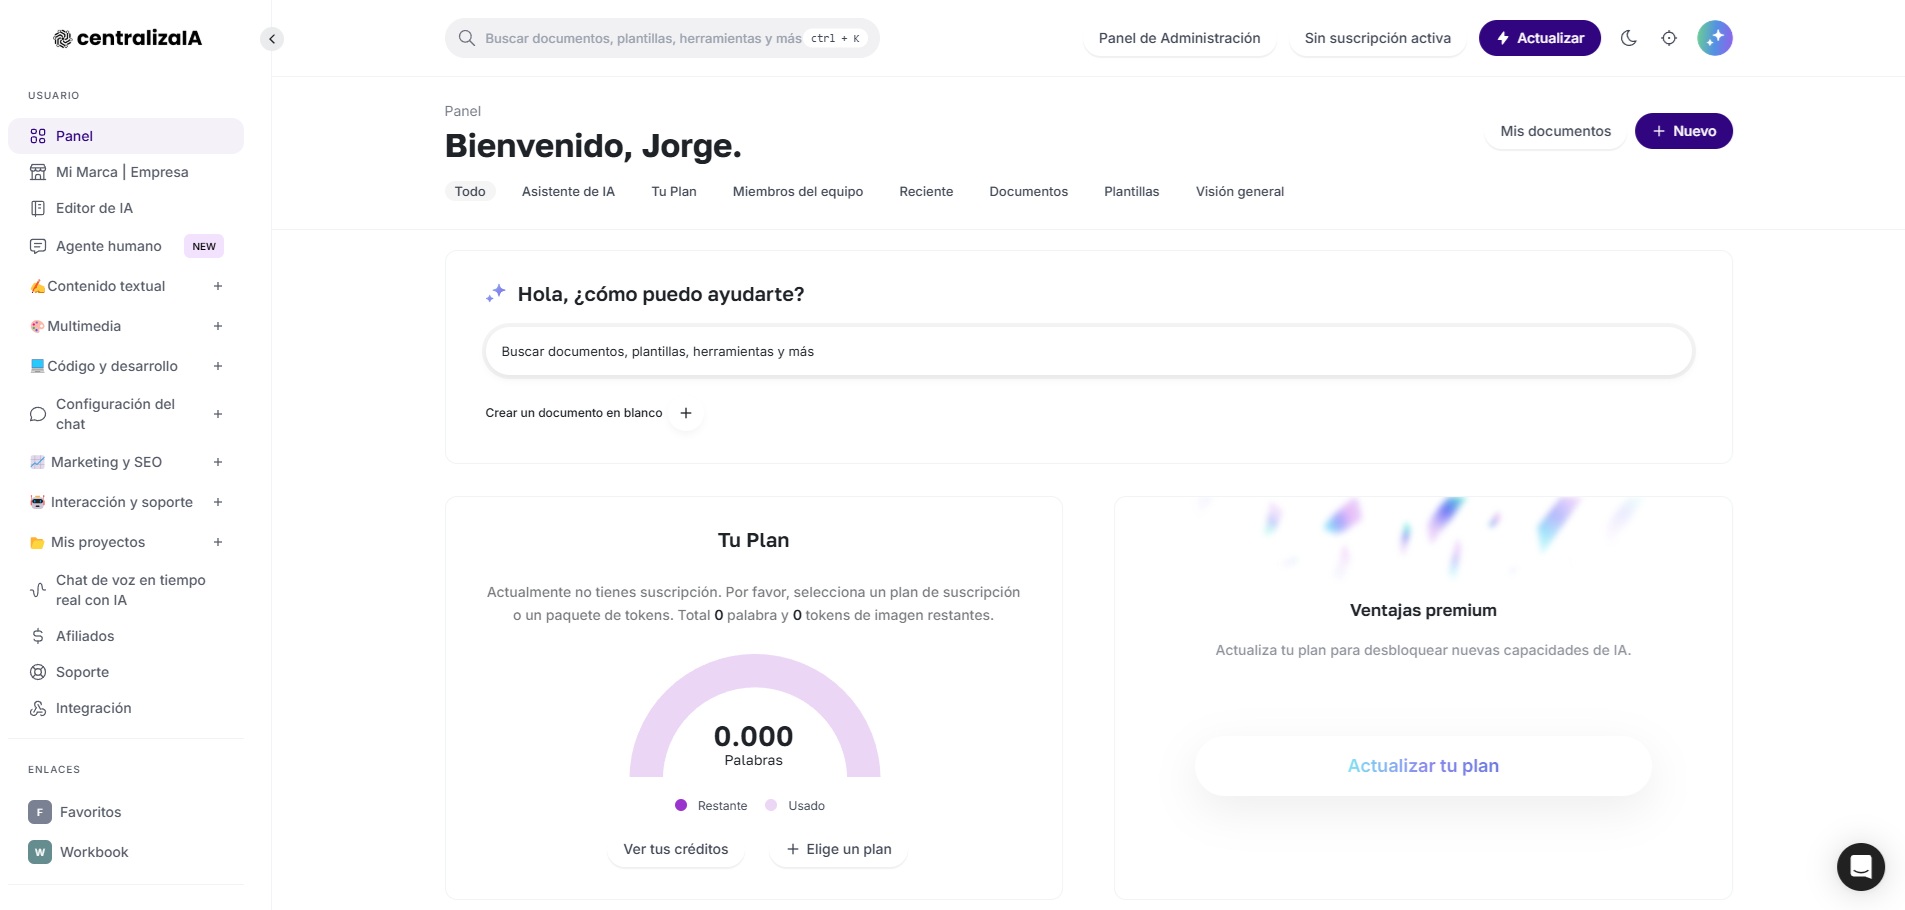Viewport: 1905px width, 910px height.
Task: Expand the Marketing y SEO section
Action: tap(218, 462)
